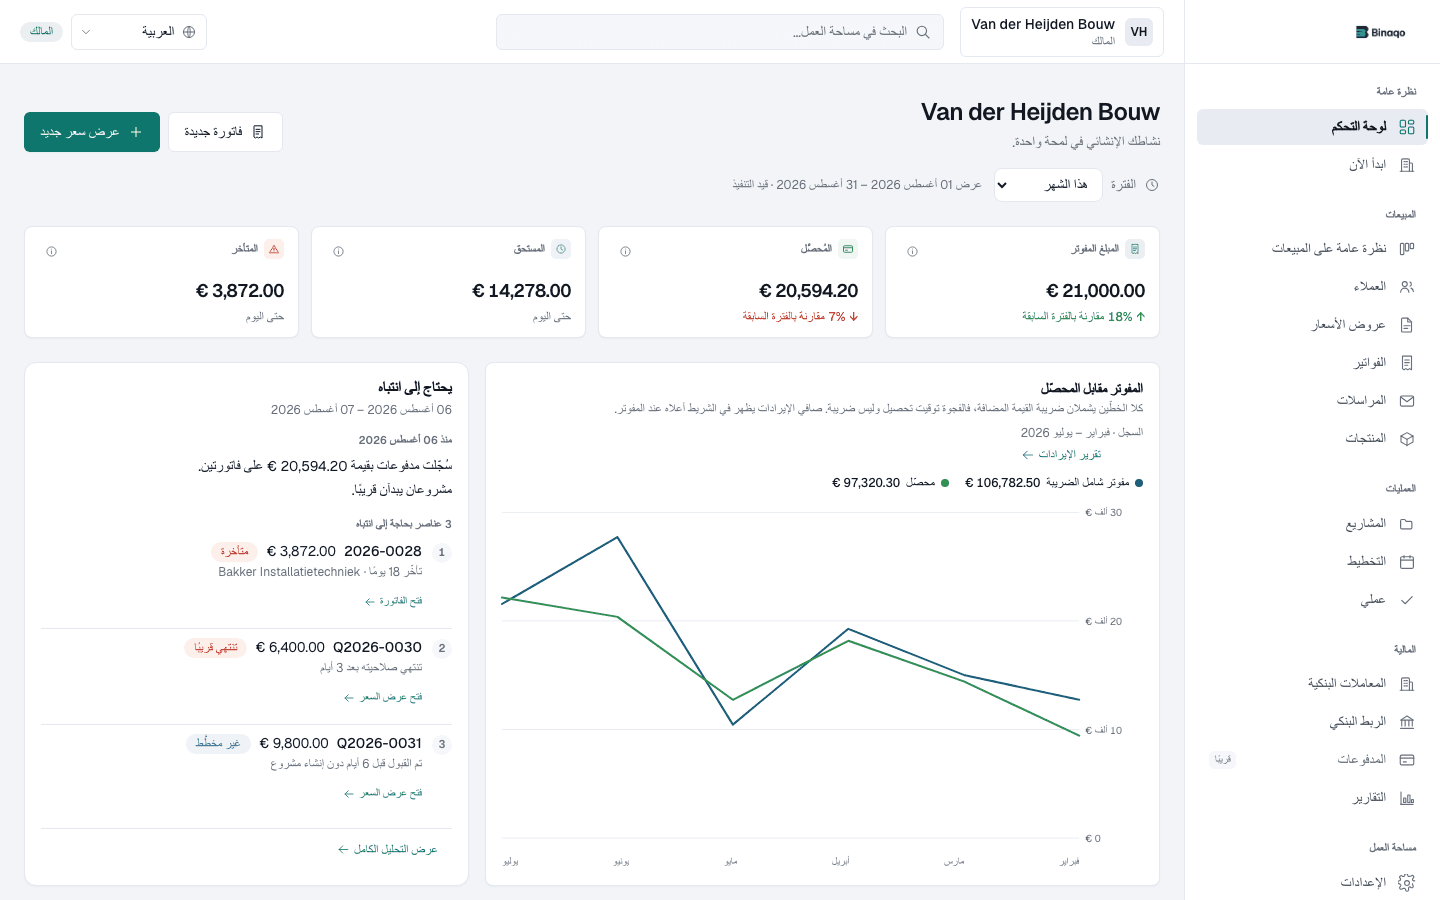Open the المعاملات البنكية transactions icon
The height and width of the screenshot is (900, 1440).
click(1407, 684)
